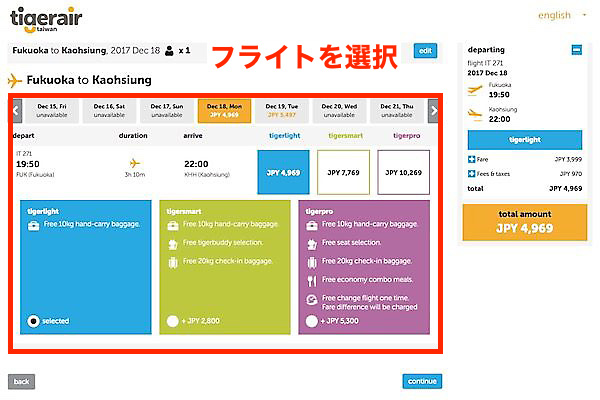Image resolution: width=600 pixels, height=400 pixels.
Task: Click tigerpro free seat selection icon
Action: tap(312, 244)
